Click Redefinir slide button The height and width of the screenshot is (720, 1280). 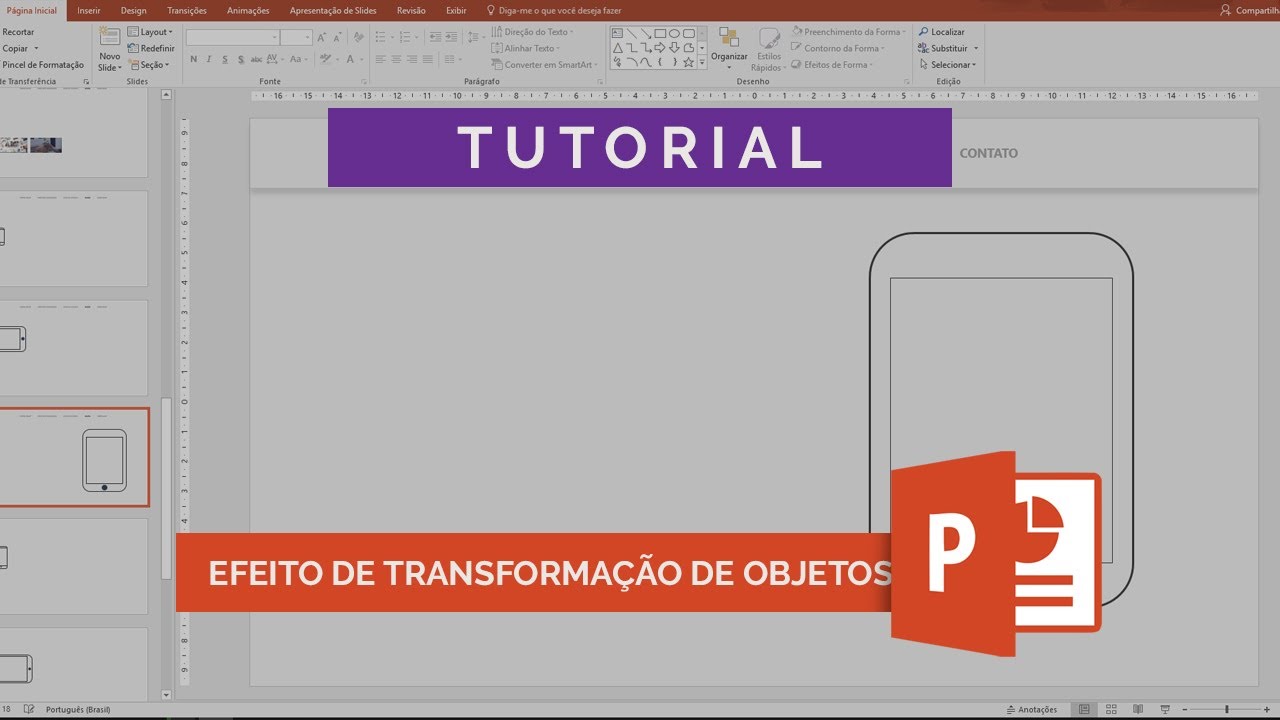pyautogui.click(x=151, y=48)
